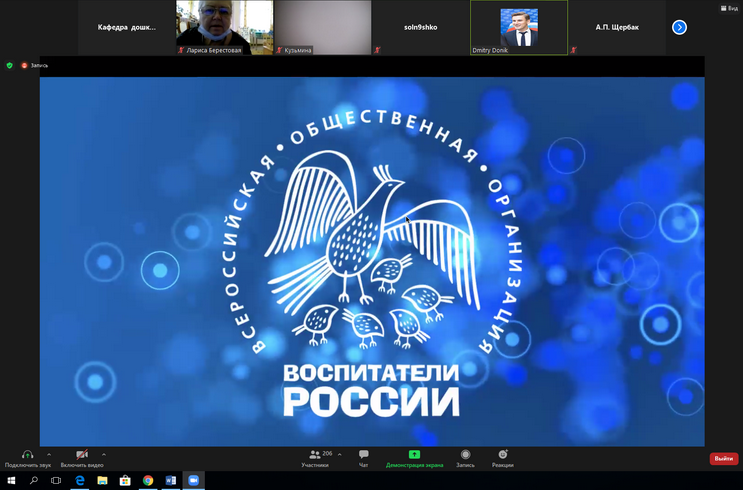Click green encryption shield icon
The image size is (743, 490).
9,65
